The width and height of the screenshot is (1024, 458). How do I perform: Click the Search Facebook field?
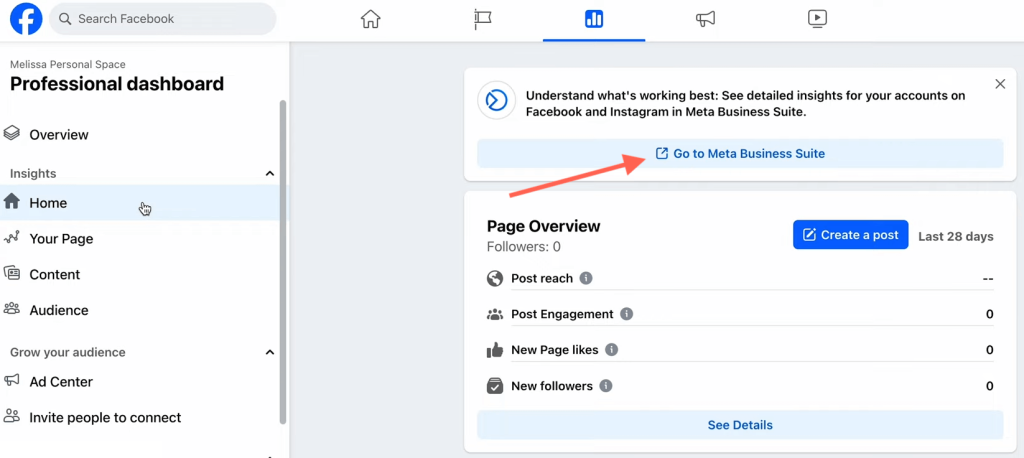[x=163, y=19]
